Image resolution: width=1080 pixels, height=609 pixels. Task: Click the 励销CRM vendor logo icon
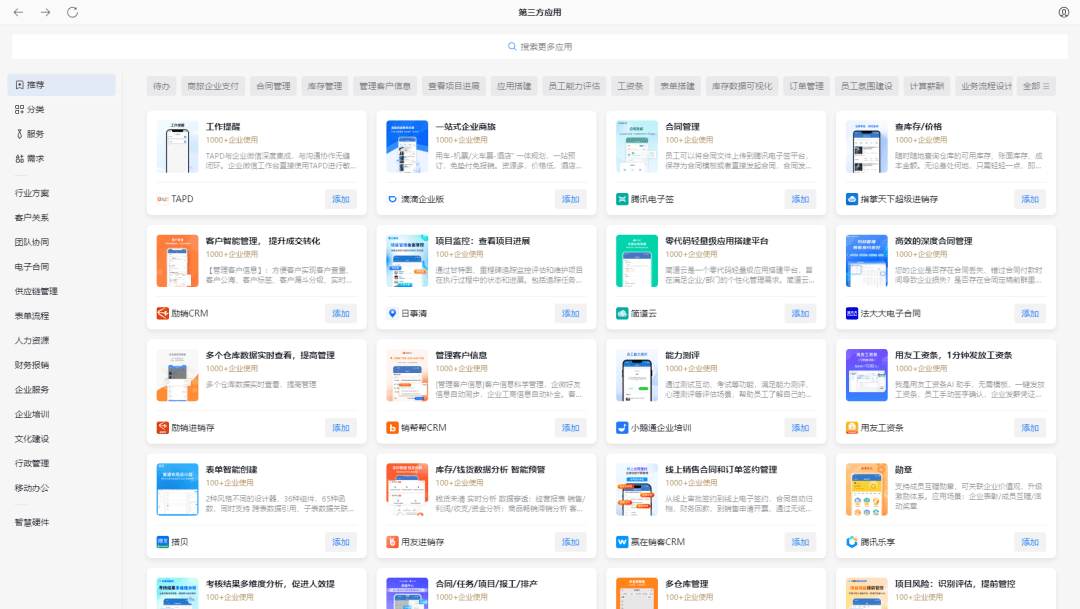point(163,313)
